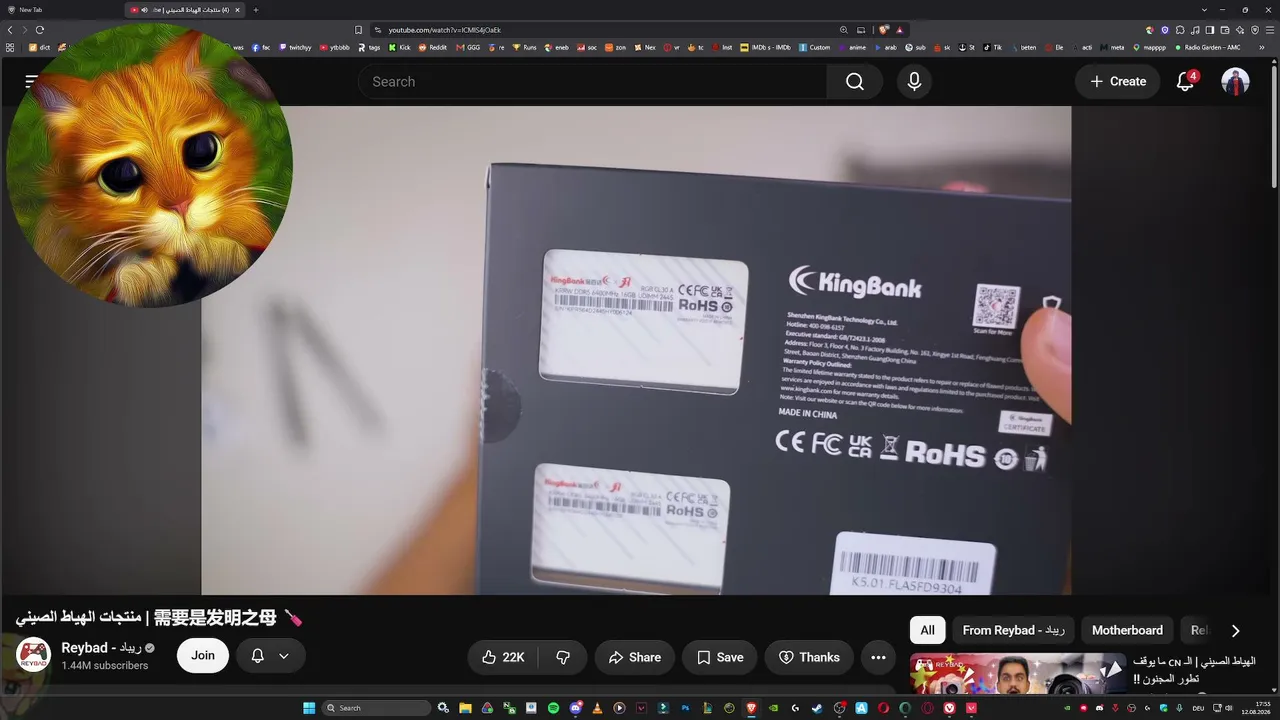The width and height of the screenshot is (1280, 720).
Task: Click the address bar URL youtube.com/watch
Action: tap(445, 30)
